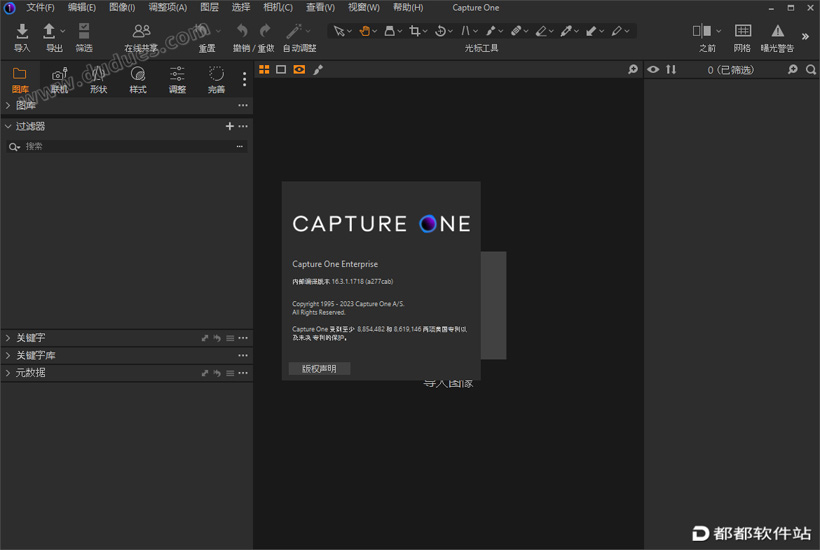The height and width of the screenshot is (550, 820).
Task: Toggle the Exposure Warning (曝光警告) triangle
Action: (778, 31)
